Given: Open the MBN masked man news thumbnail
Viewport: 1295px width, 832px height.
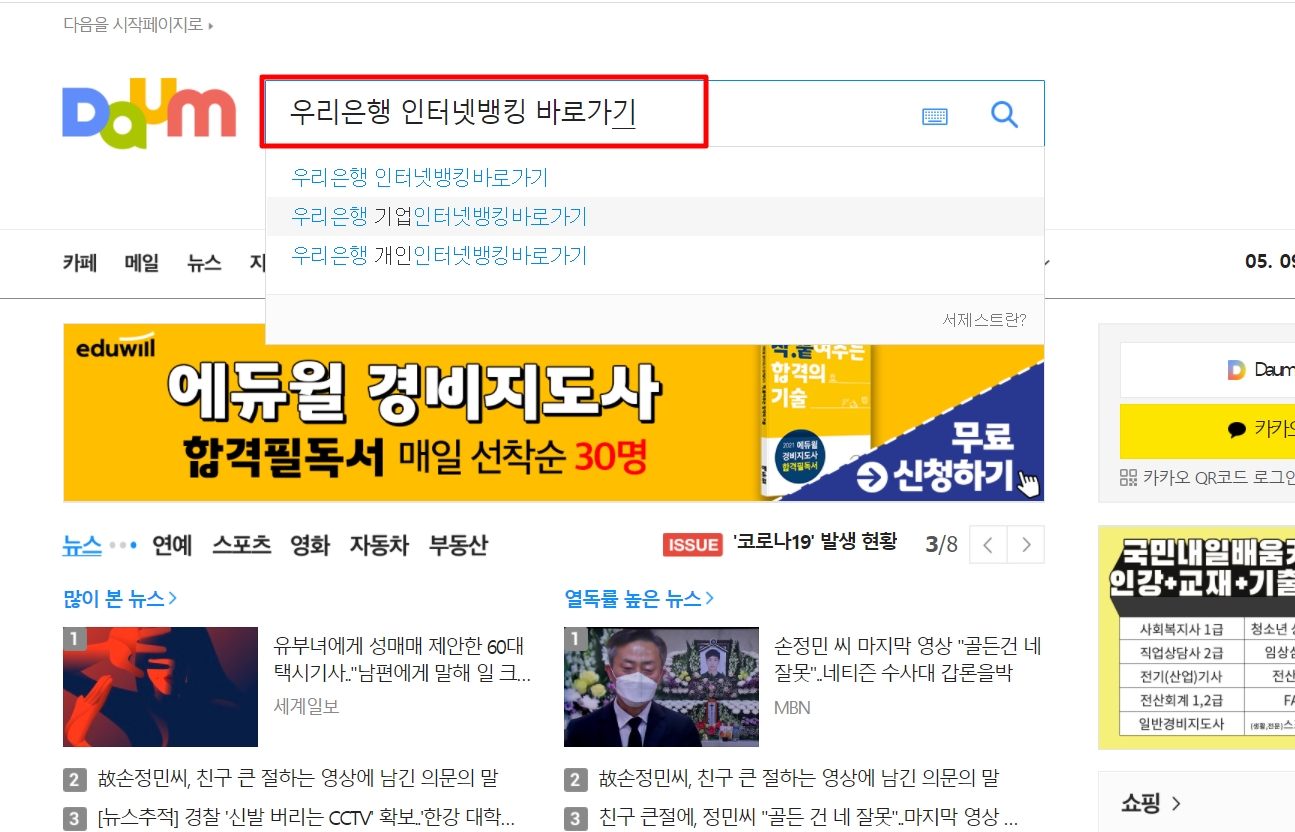Looking at the screenshot, I should click(x=661, y=687).
